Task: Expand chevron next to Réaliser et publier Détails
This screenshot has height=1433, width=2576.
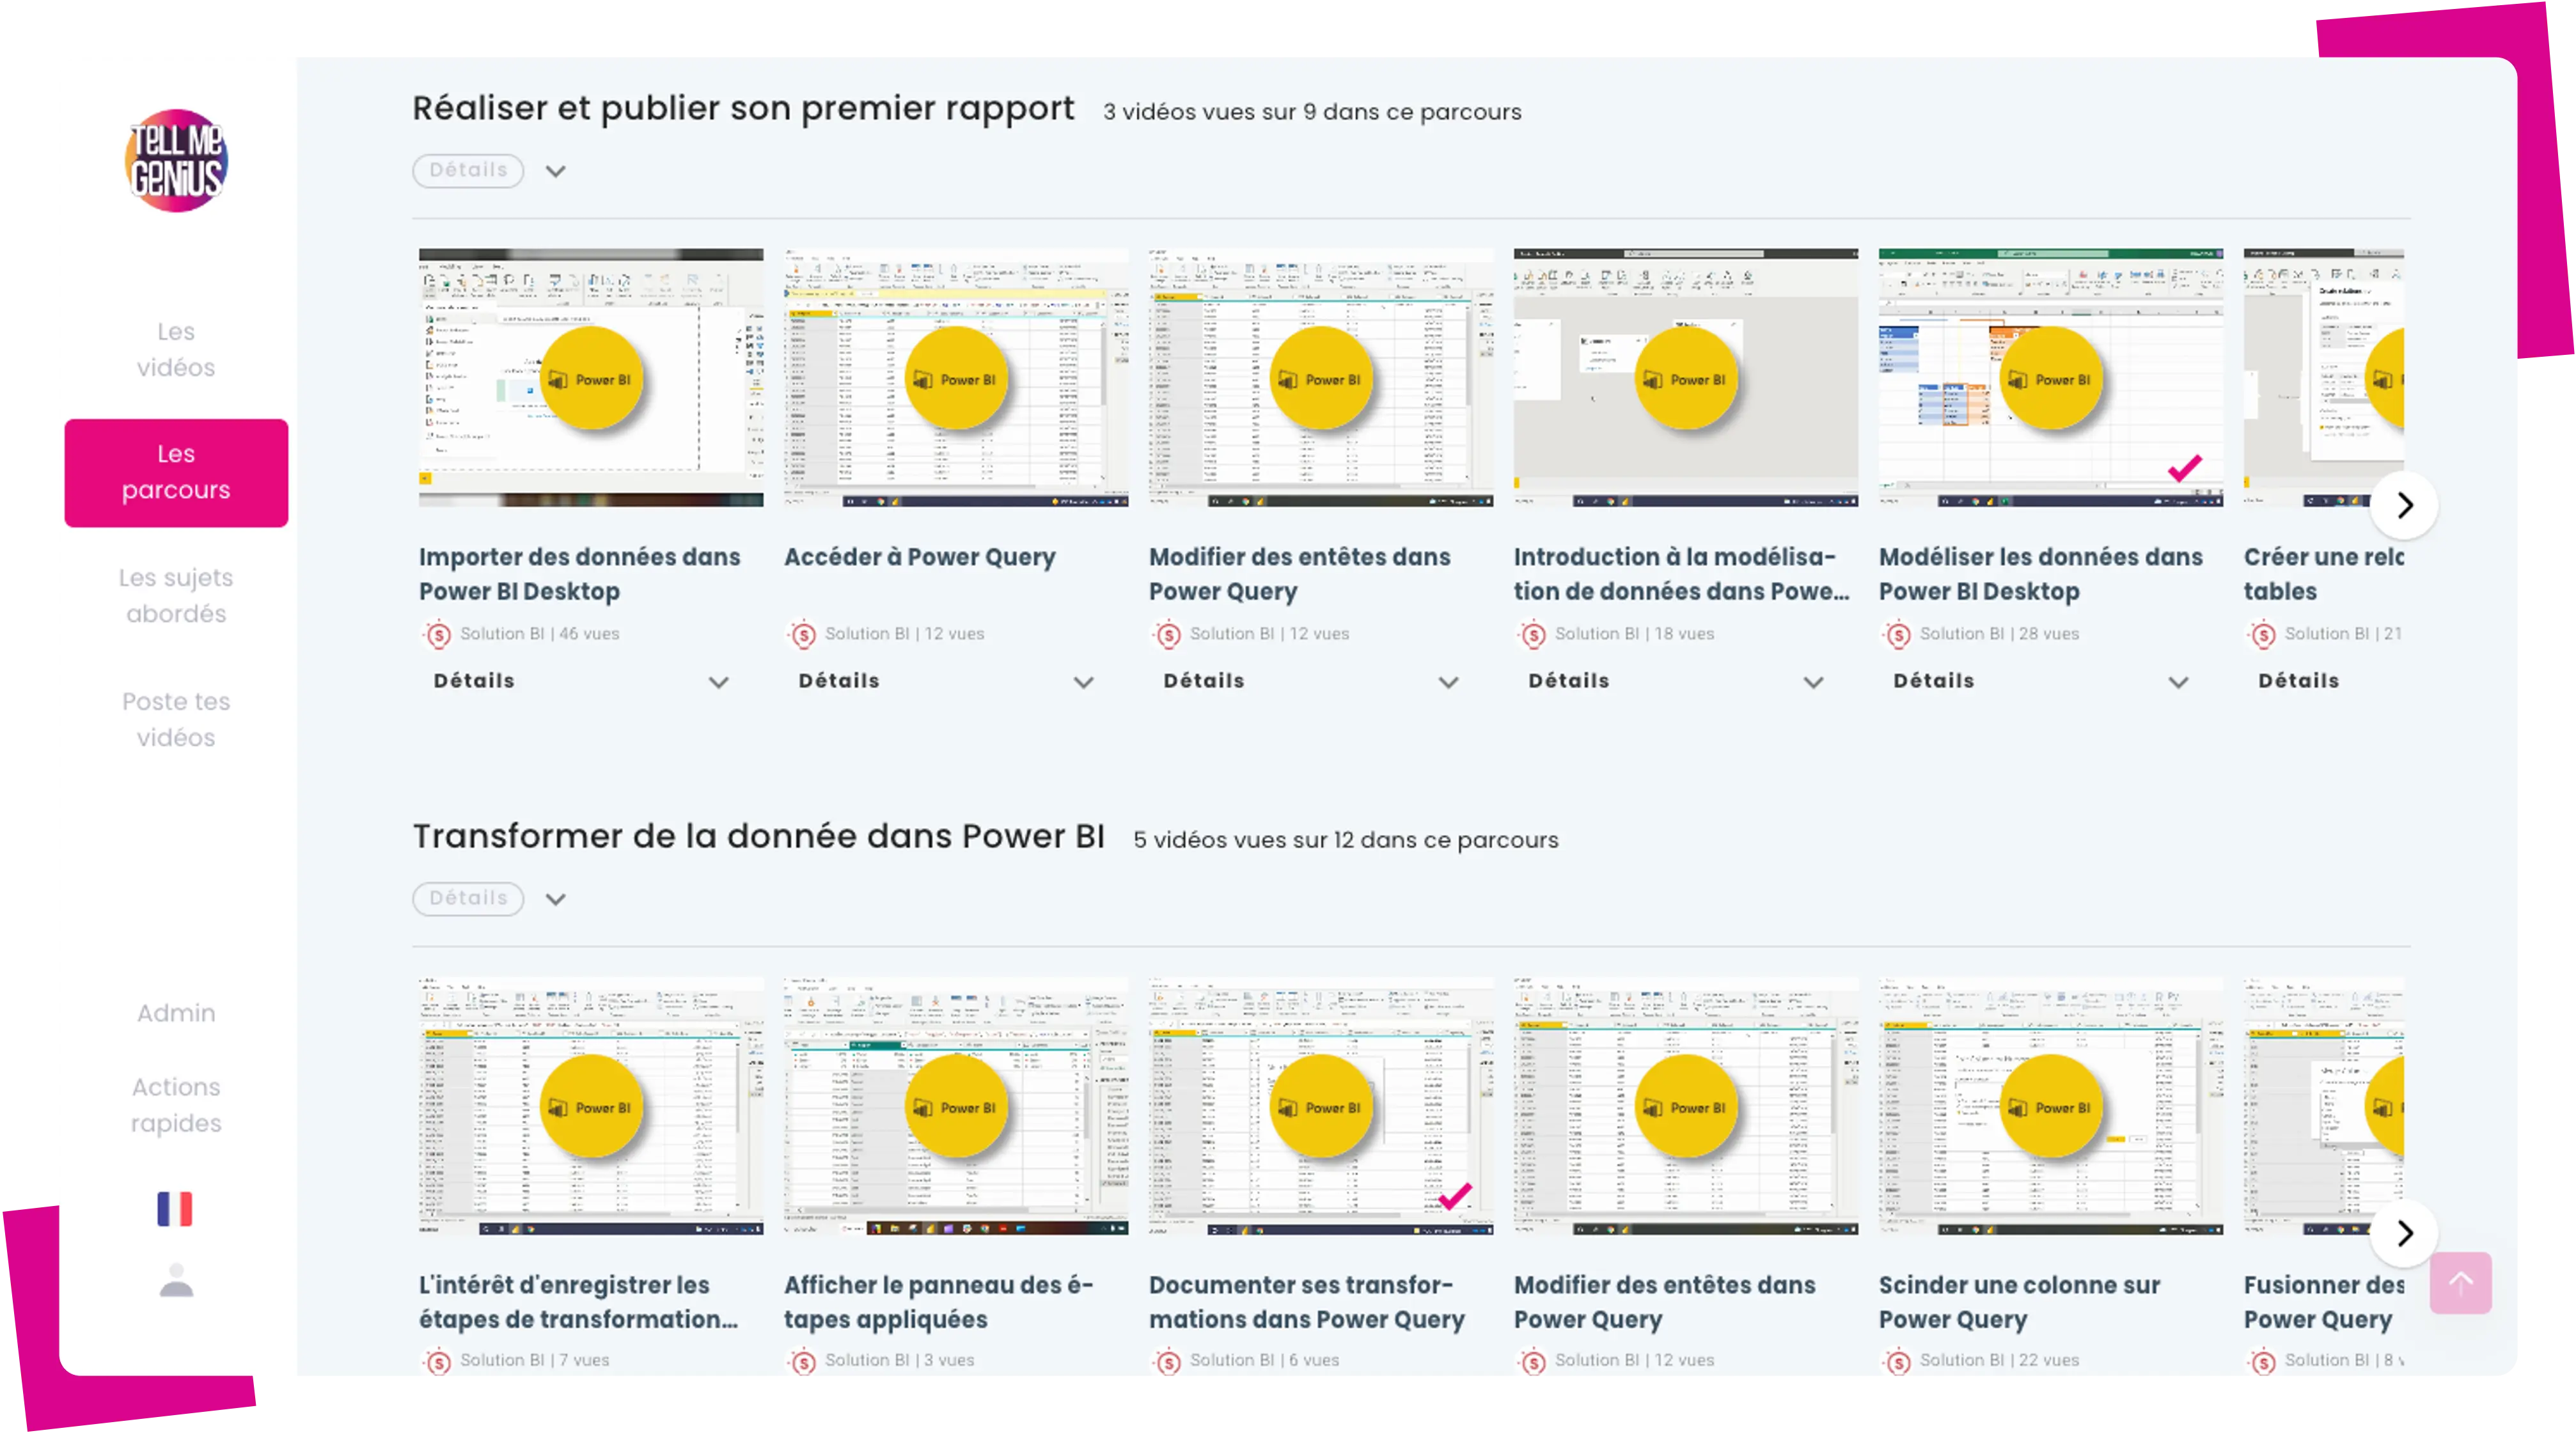Action: 556,171
